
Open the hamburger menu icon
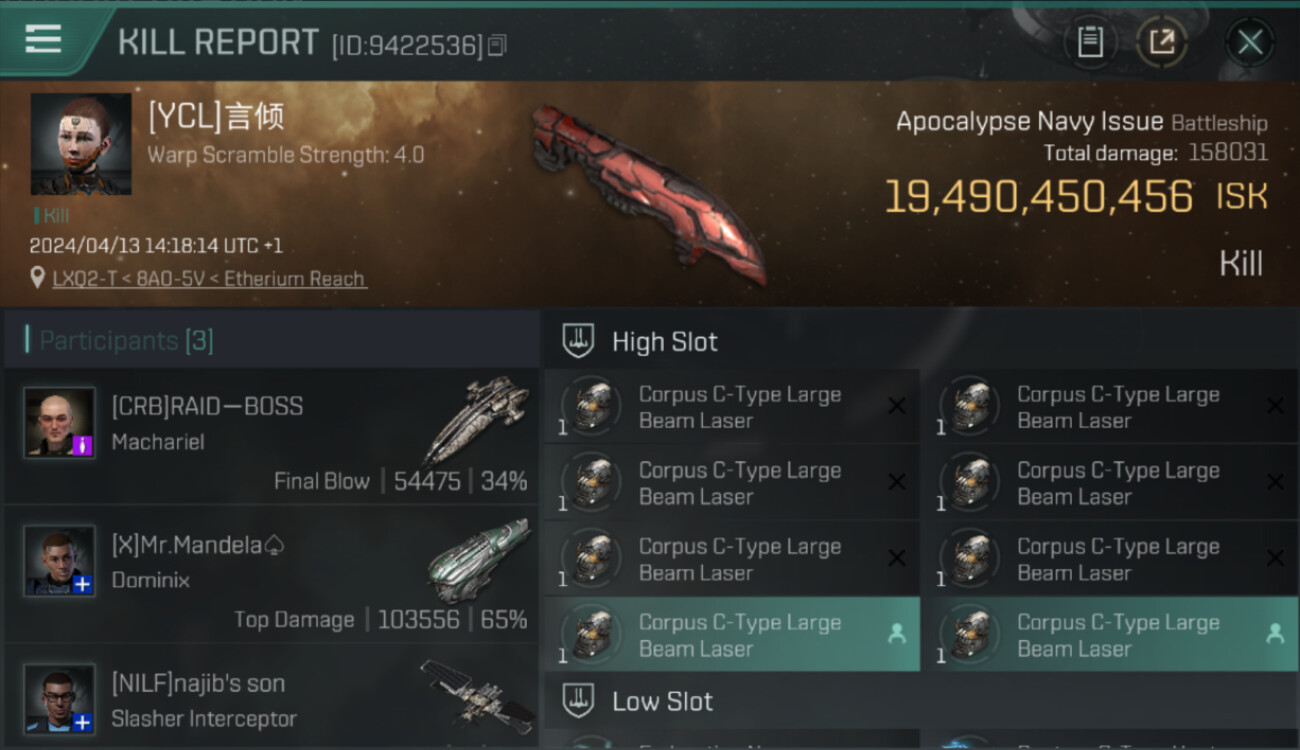click(x=43, y=39)
